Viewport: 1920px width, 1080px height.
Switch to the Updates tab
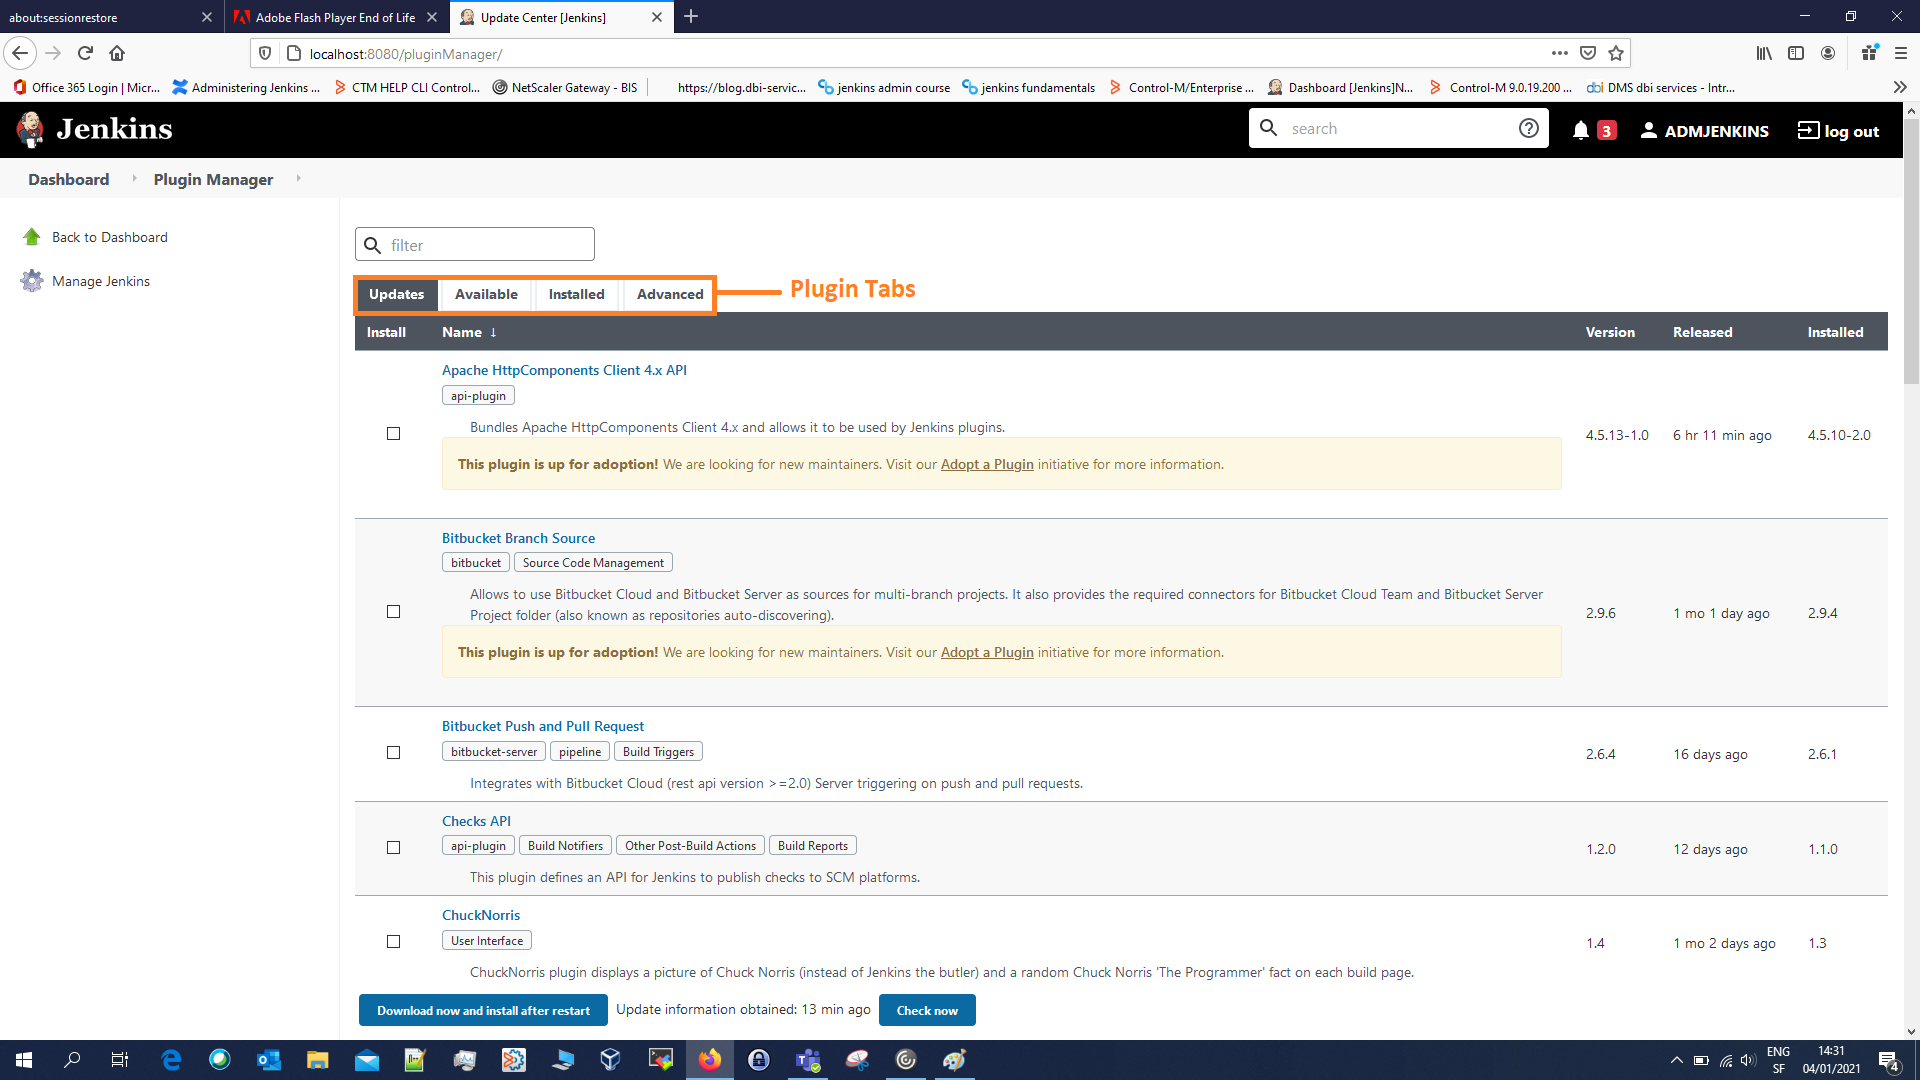[396, 294]
